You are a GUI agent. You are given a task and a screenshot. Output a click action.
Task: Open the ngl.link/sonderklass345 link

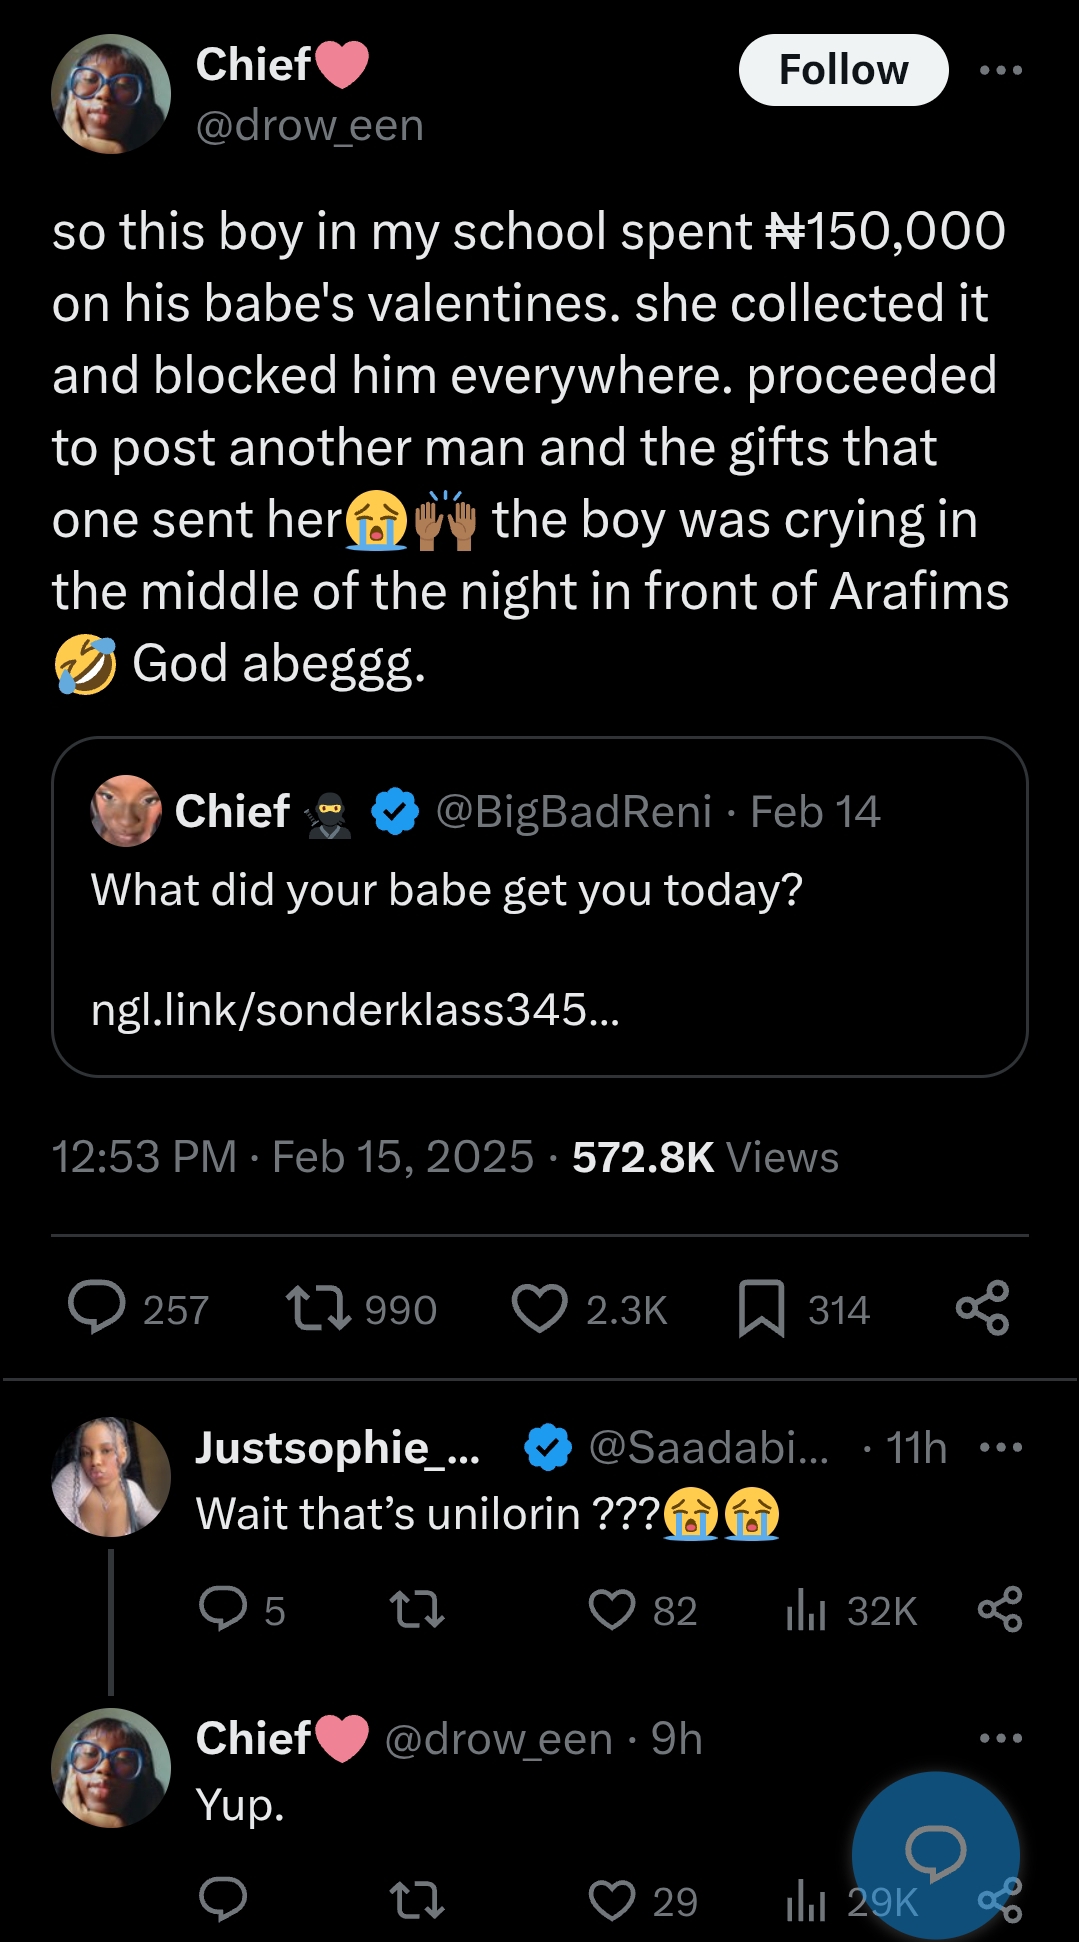[355, 1010]
